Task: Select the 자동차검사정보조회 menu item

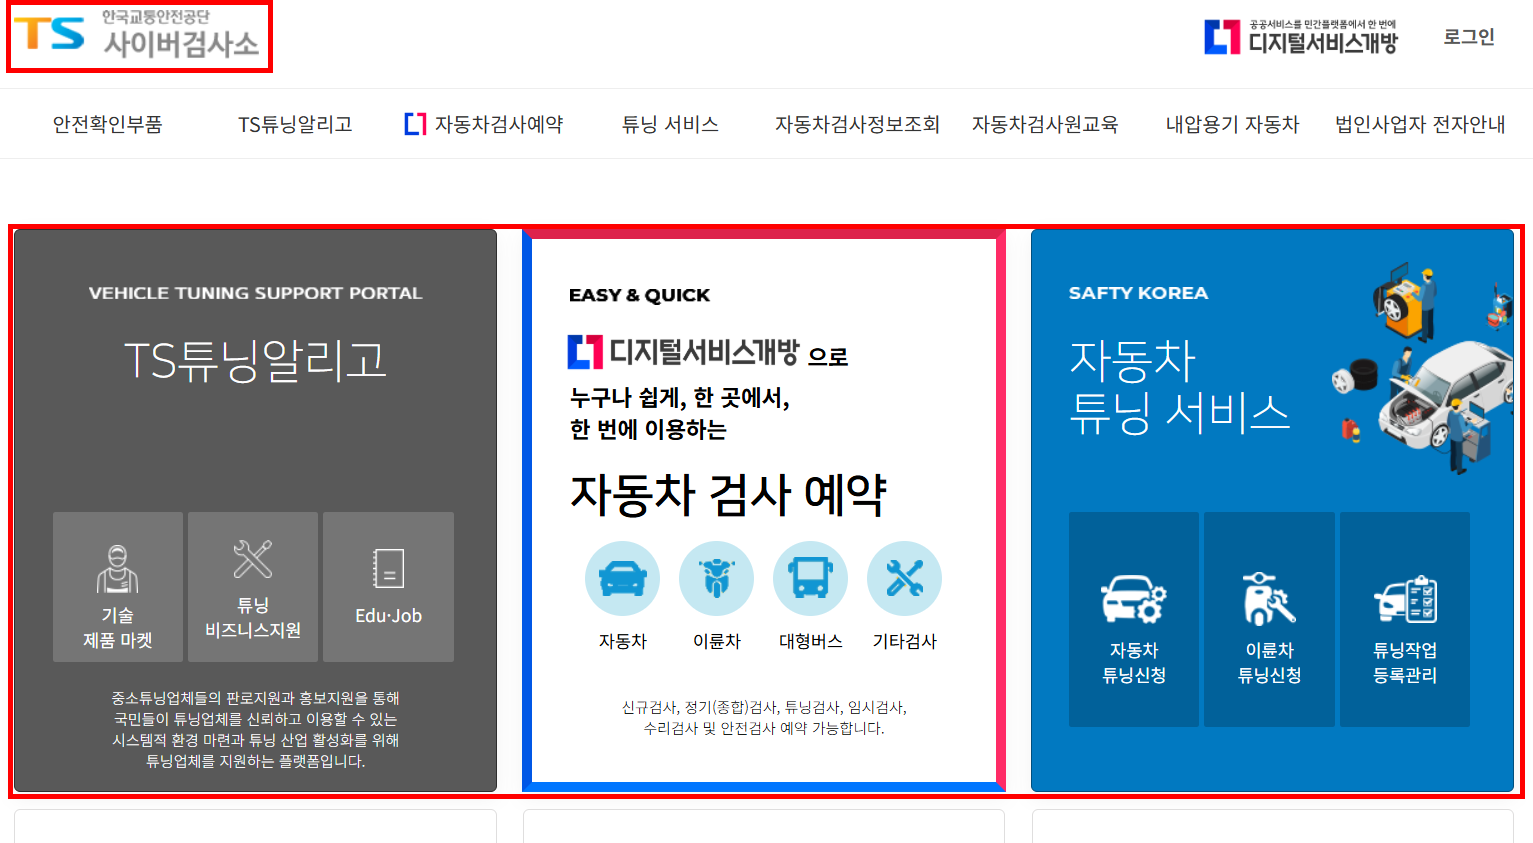Action: (856, 123)
